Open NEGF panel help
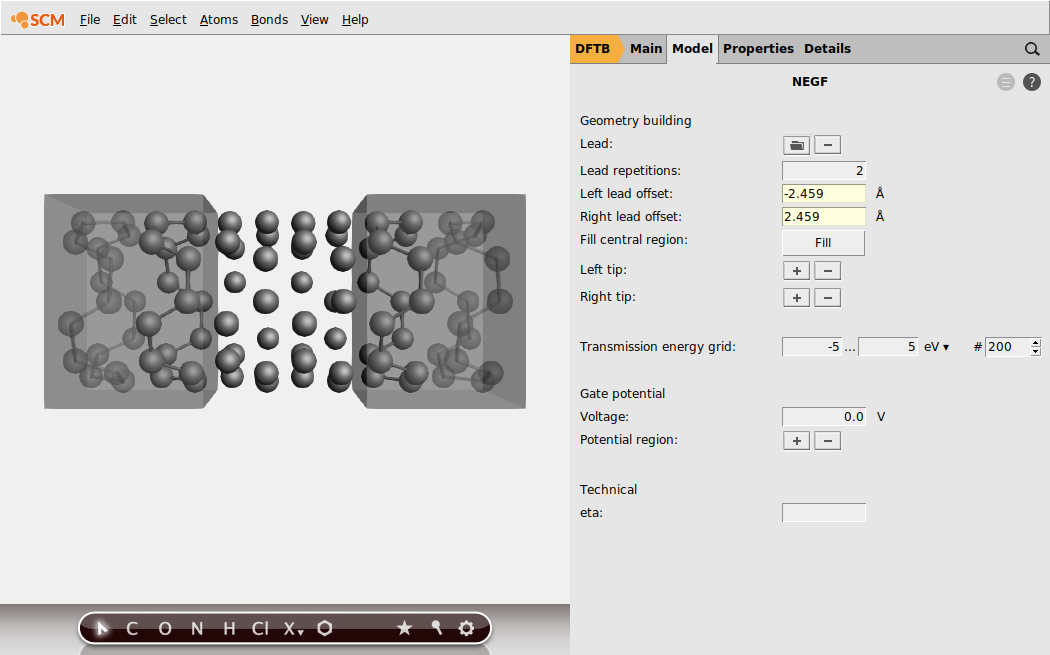1050x655 pixels. (1032, 82)
